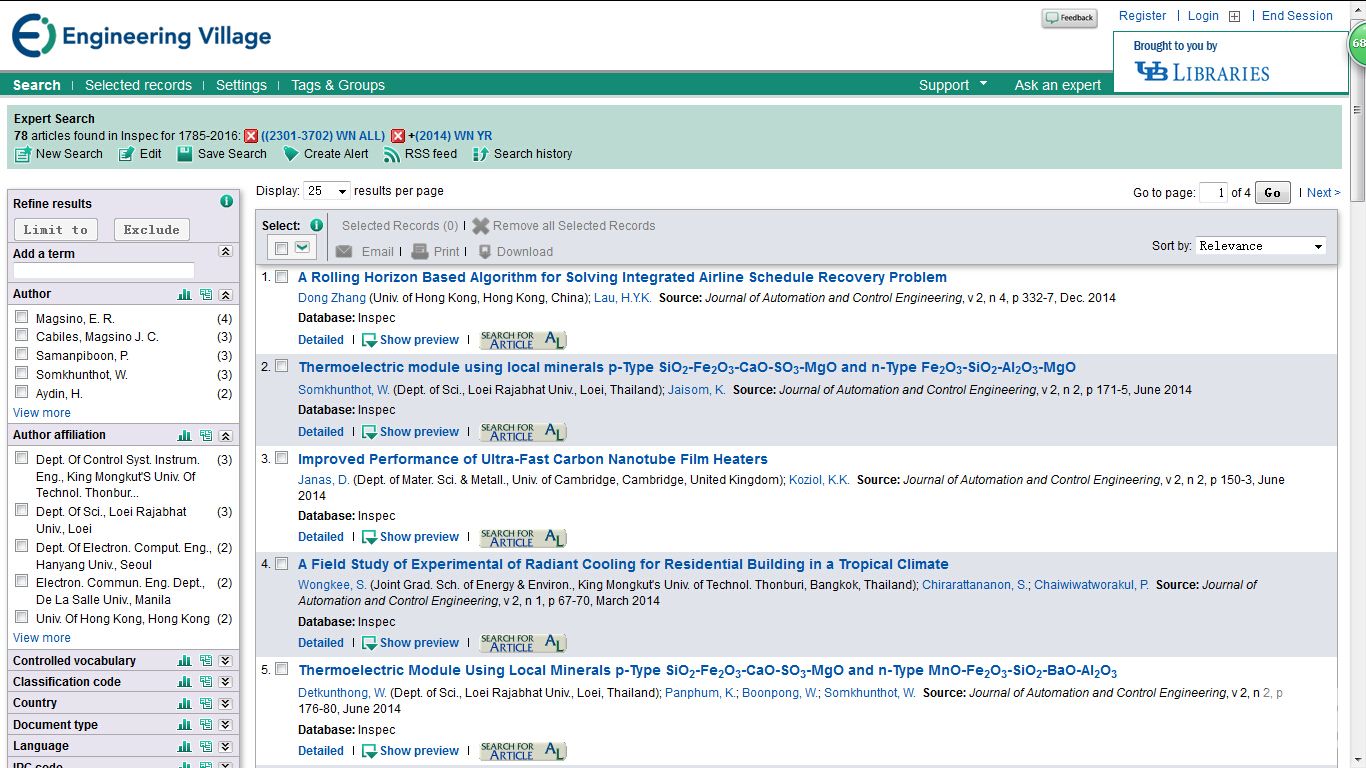
Task: Collapse the Author facet section
Action: point(226,295)
